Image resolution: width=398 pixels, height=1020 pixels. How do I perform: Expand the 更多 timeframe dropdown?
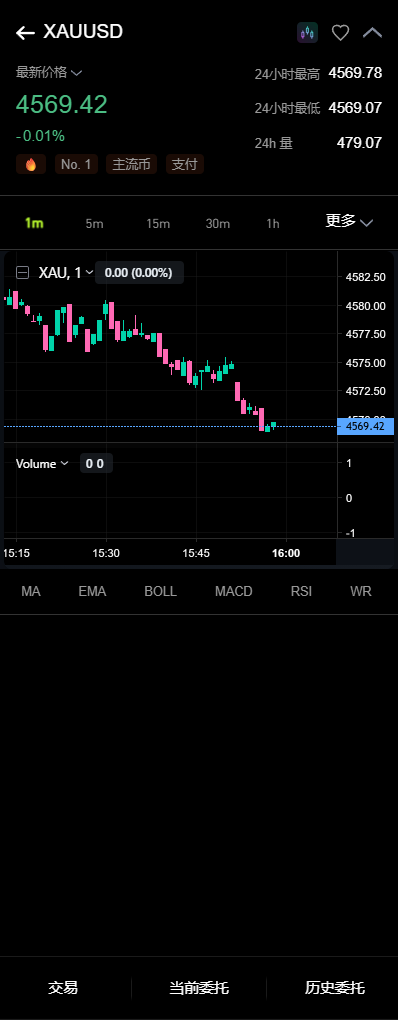(x=349, y=221)
